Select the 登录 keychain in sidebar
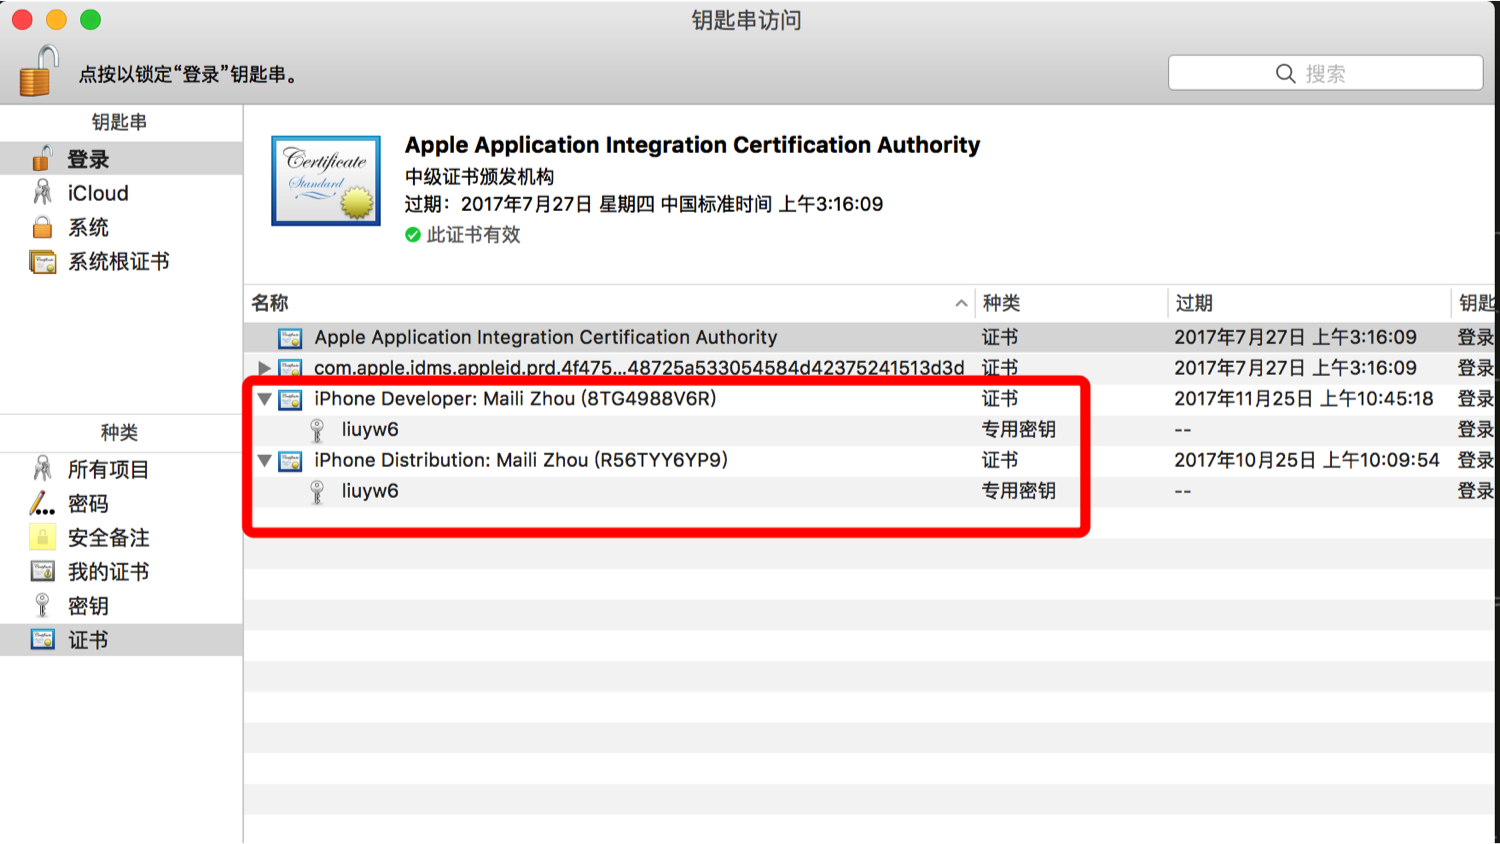Screen dimensions: 1500x844 88,159
